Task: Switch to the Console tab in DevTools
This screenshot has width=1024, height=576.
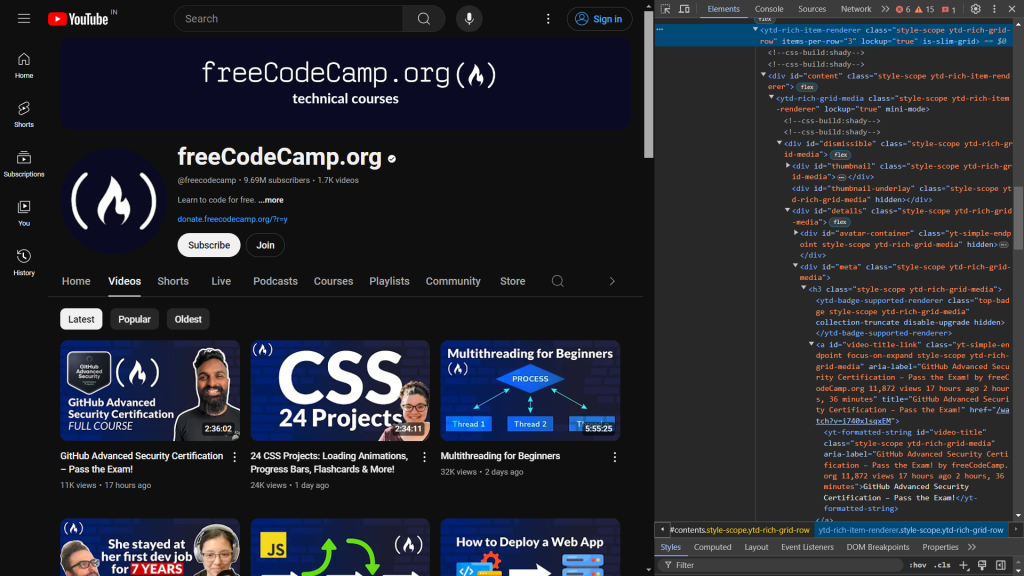Action: (x=768, y=9)
